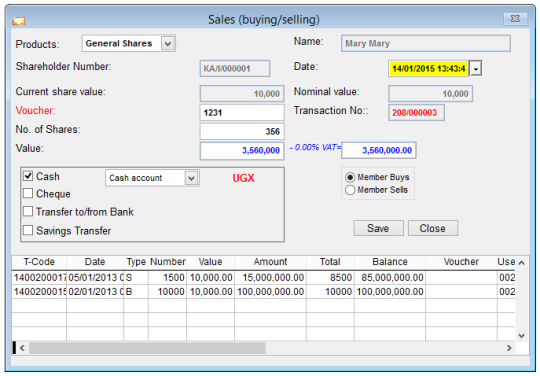The image size is (540, 376).
Task: Click the table scroll up arrow
Action: point(522,263)
